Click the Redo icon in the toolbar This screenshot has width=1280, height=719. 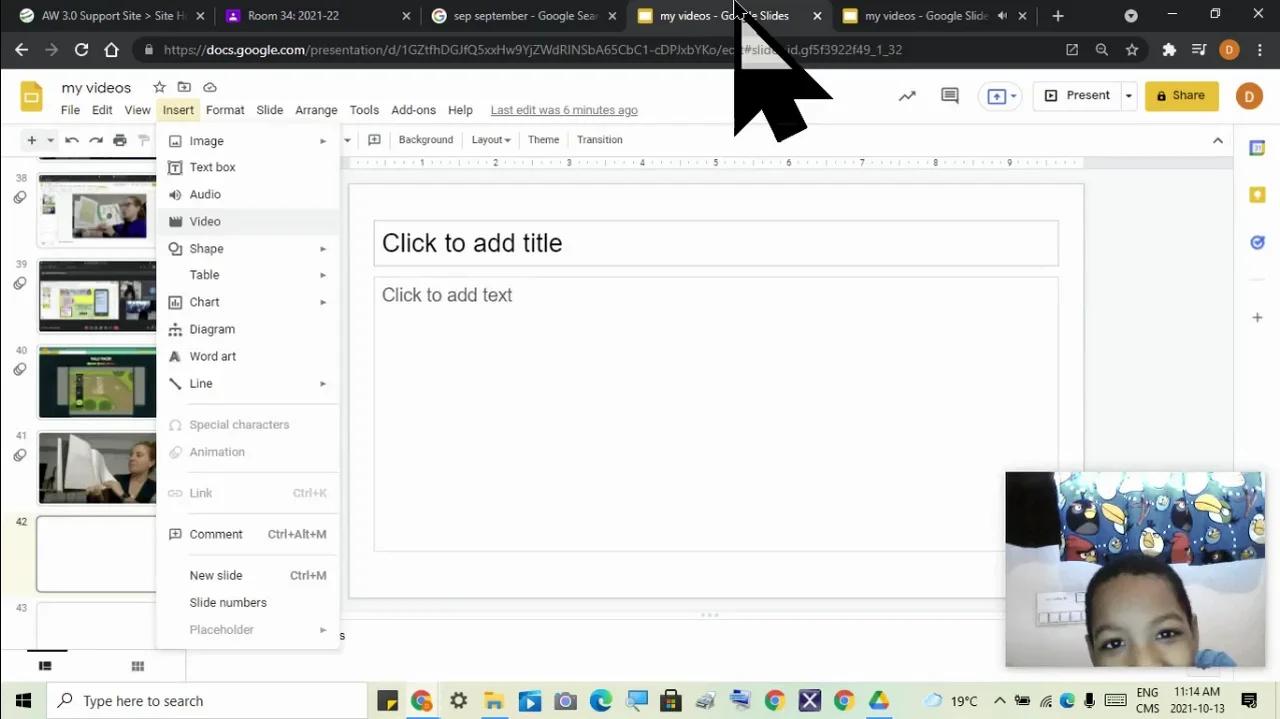point(95,140)
